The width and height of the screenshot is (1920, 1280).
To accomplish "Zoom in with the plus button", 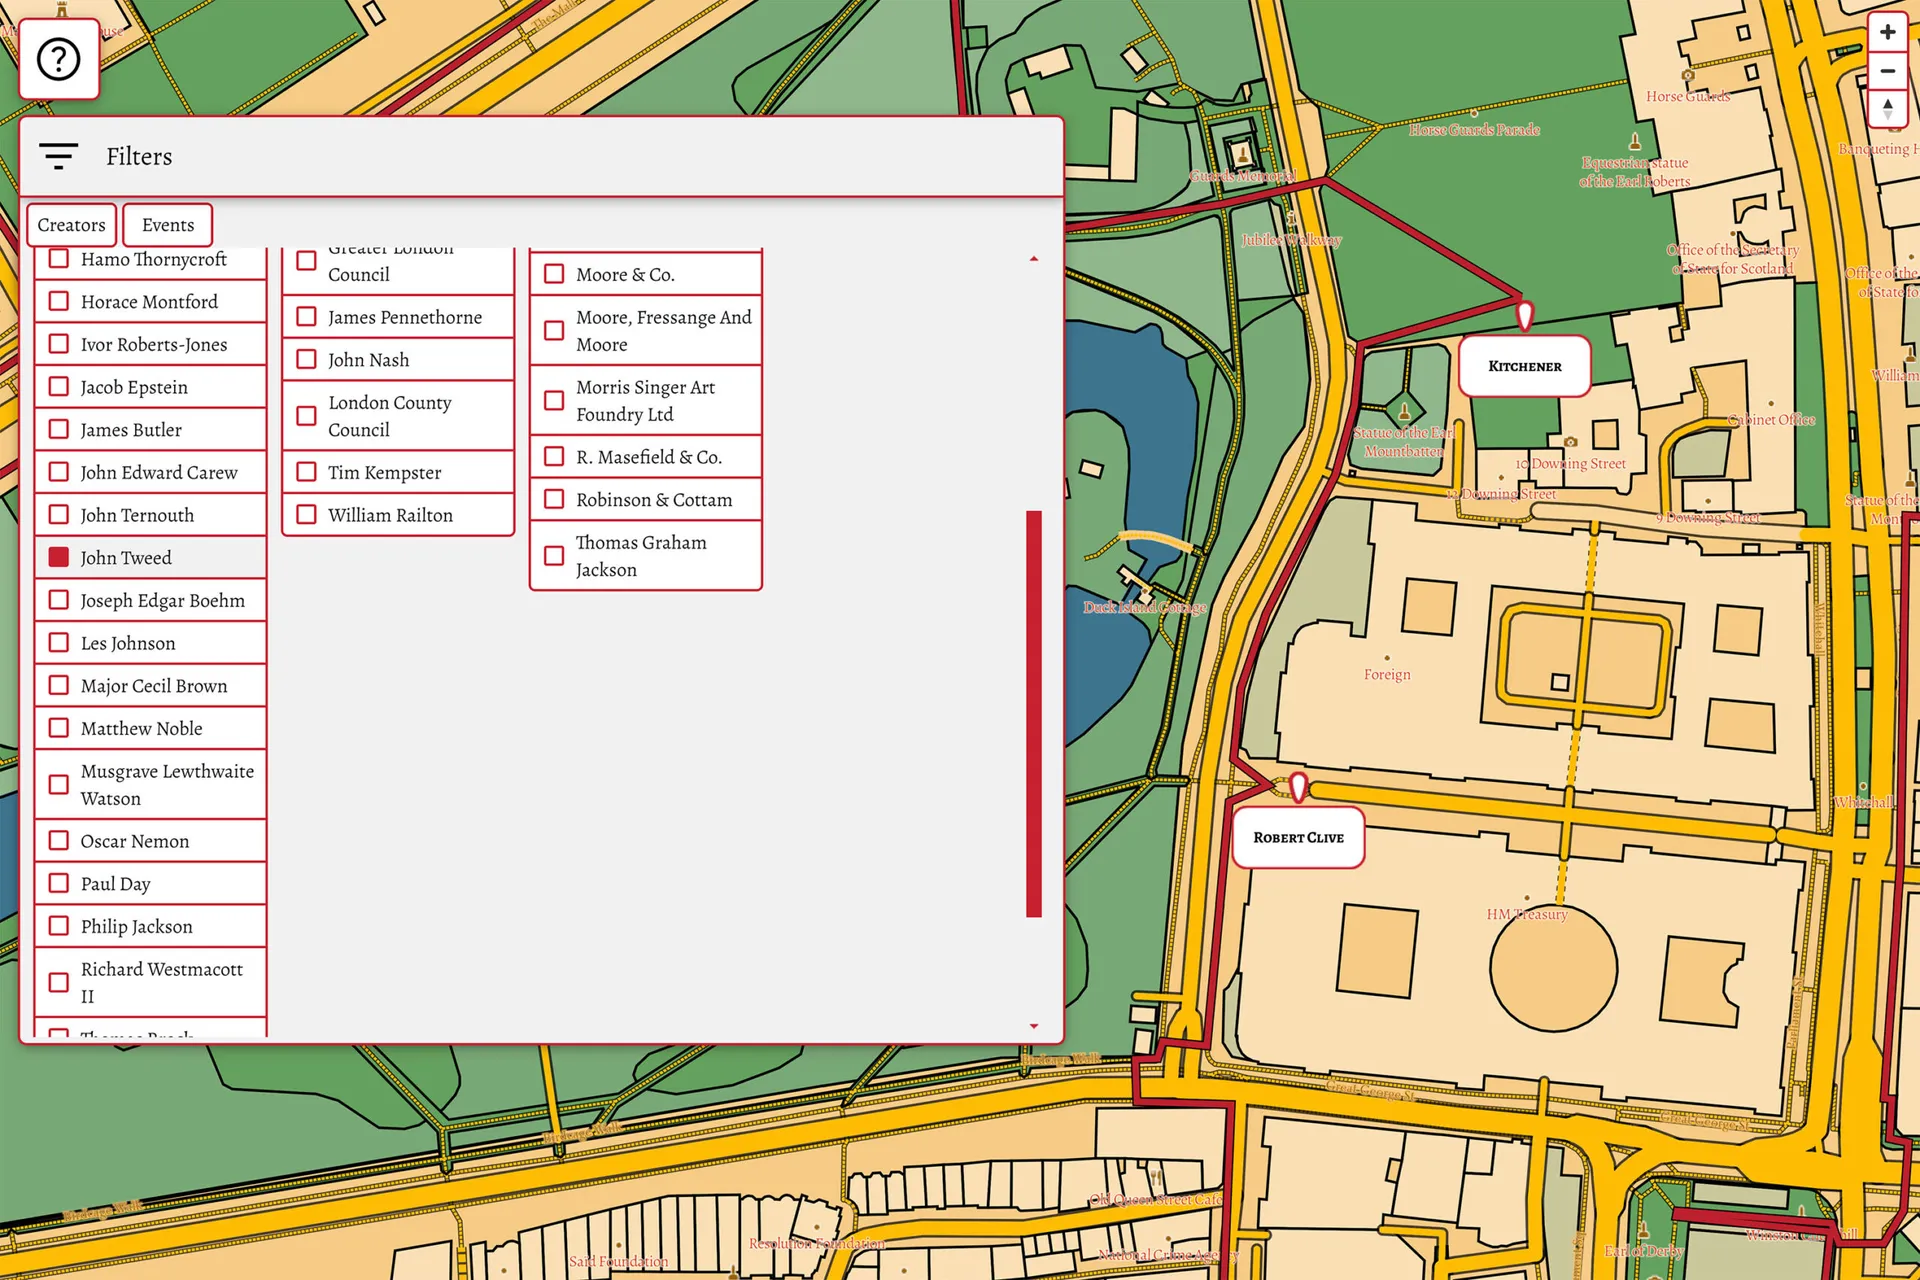I will pyautogui.click(x=1887, y=32).
